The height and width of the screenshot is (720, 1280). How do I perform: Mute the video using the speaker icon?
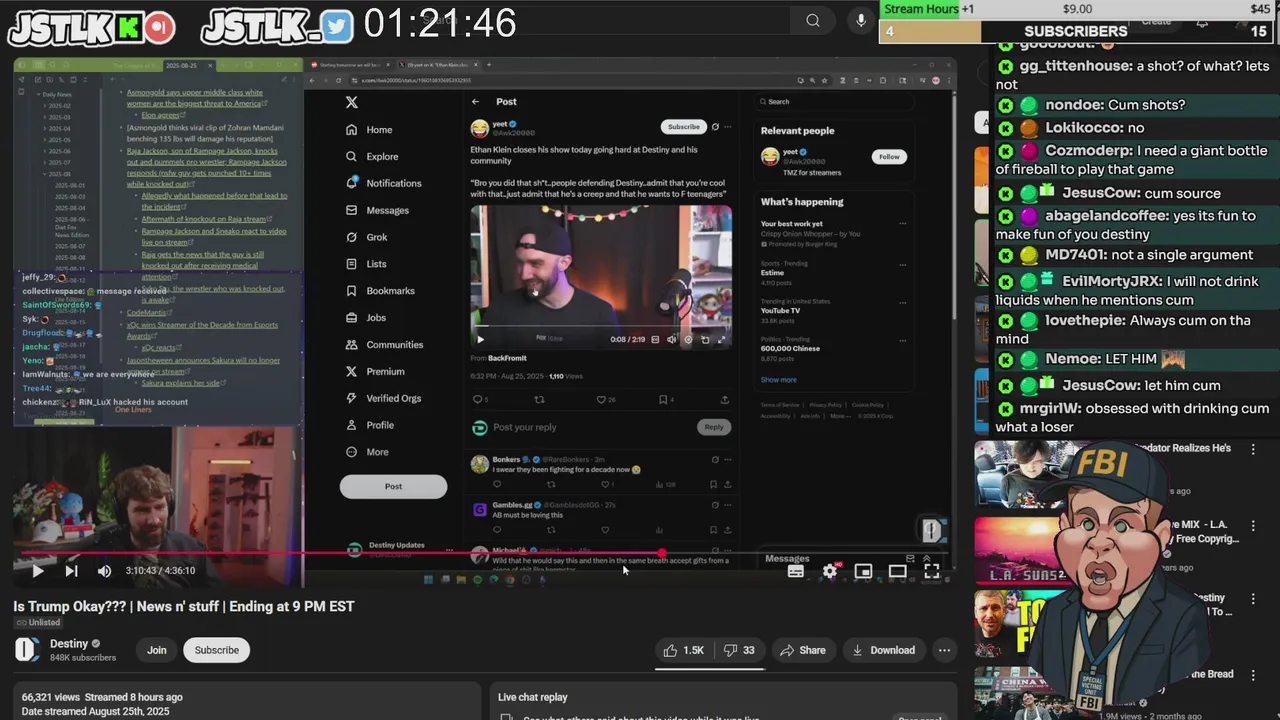104,571
